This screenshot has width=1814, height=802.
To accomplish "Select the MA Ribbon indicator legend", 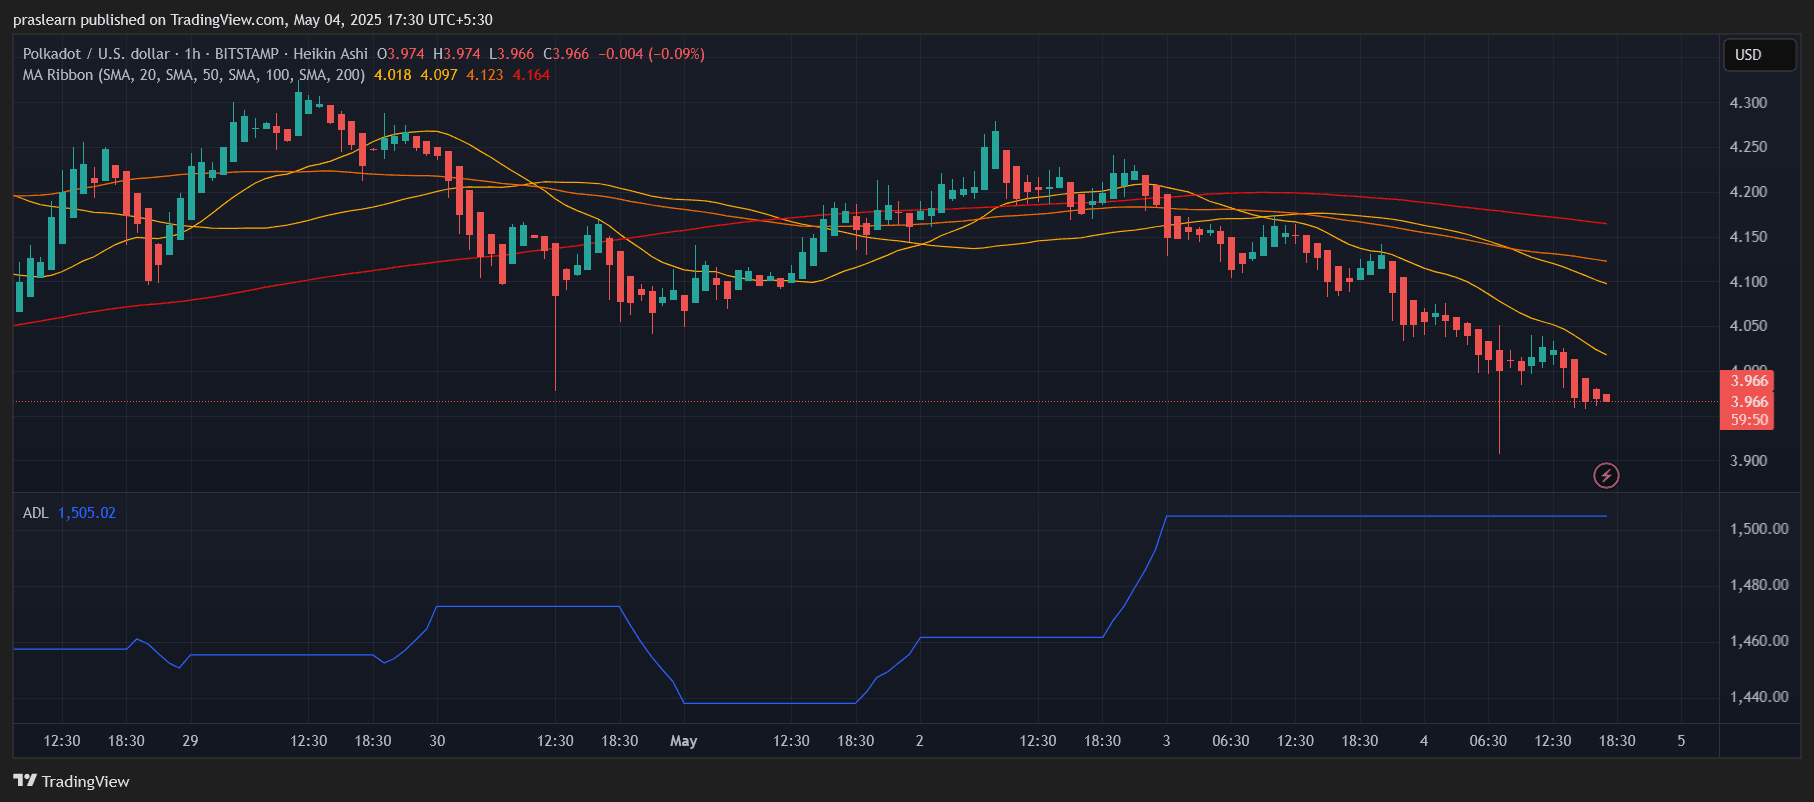I will pyautogui.click(x=193, y=75).
